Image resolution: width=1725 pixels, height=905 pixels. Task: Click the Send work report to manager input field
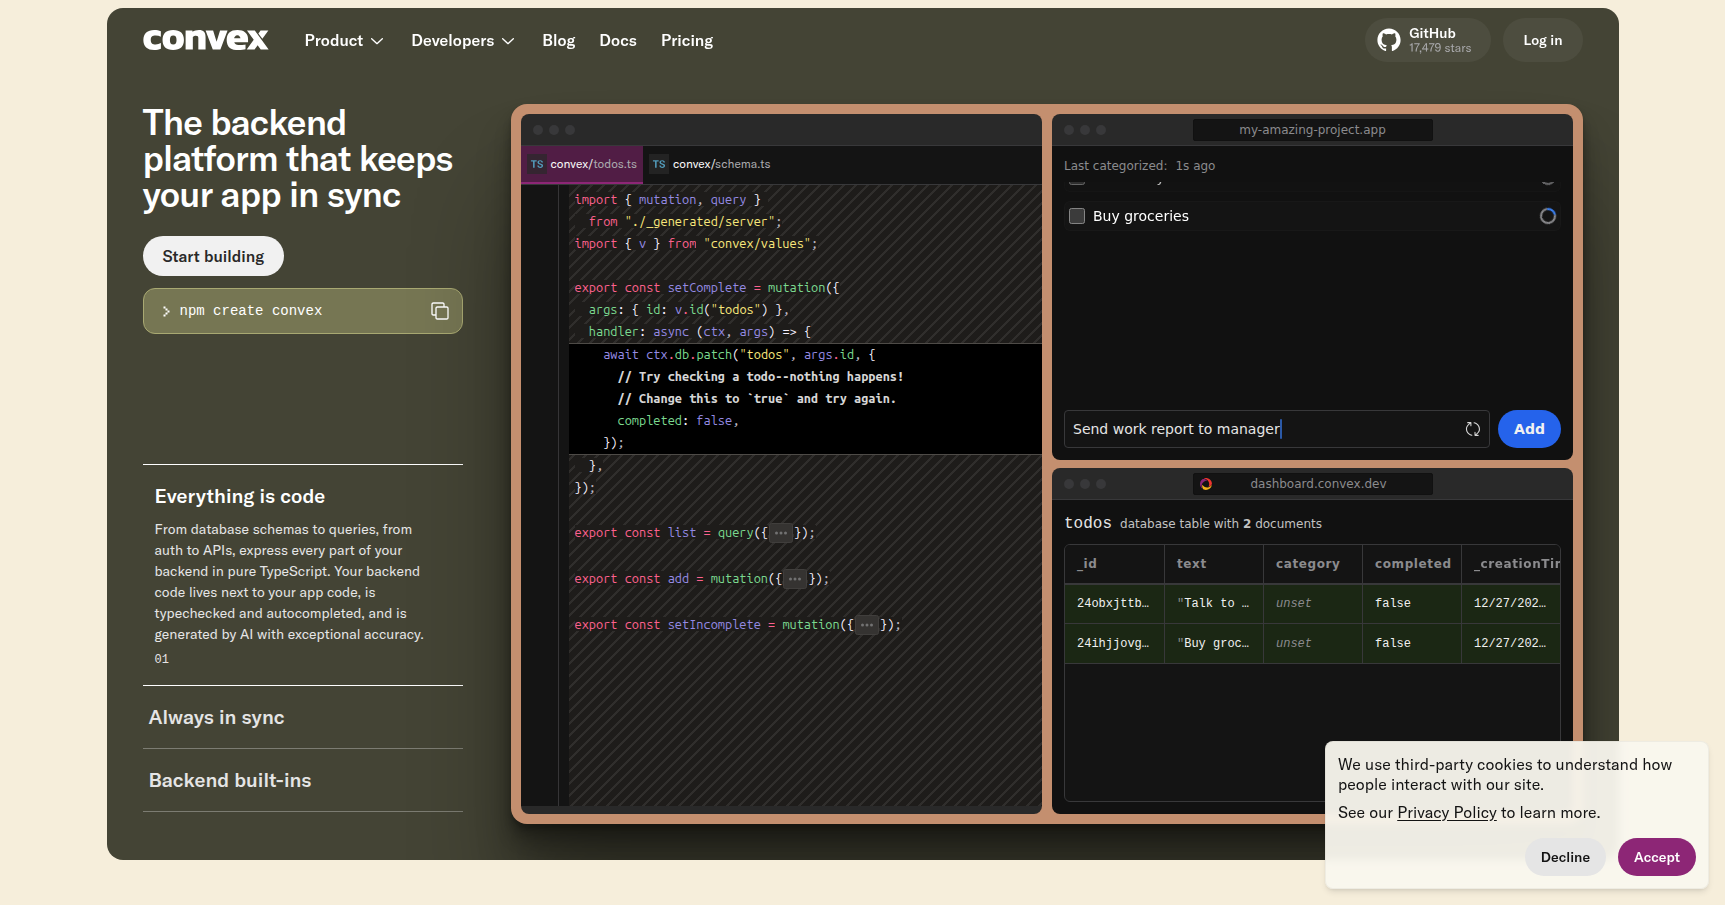pyautogui.click(x=1250, y=429)
